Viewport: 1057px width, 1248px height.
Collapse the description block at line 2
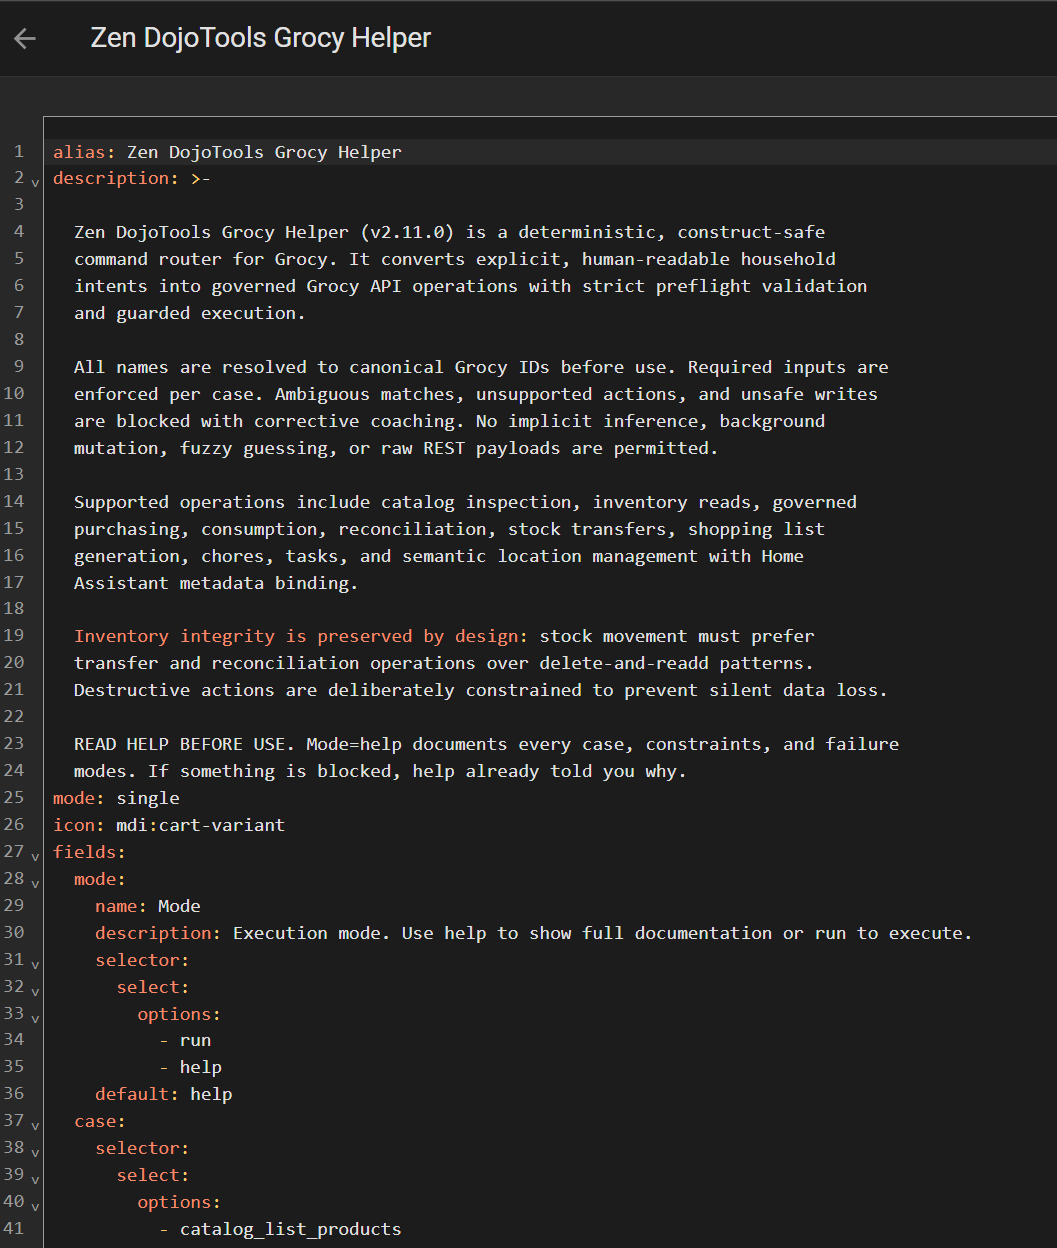(x=36, y=182)
